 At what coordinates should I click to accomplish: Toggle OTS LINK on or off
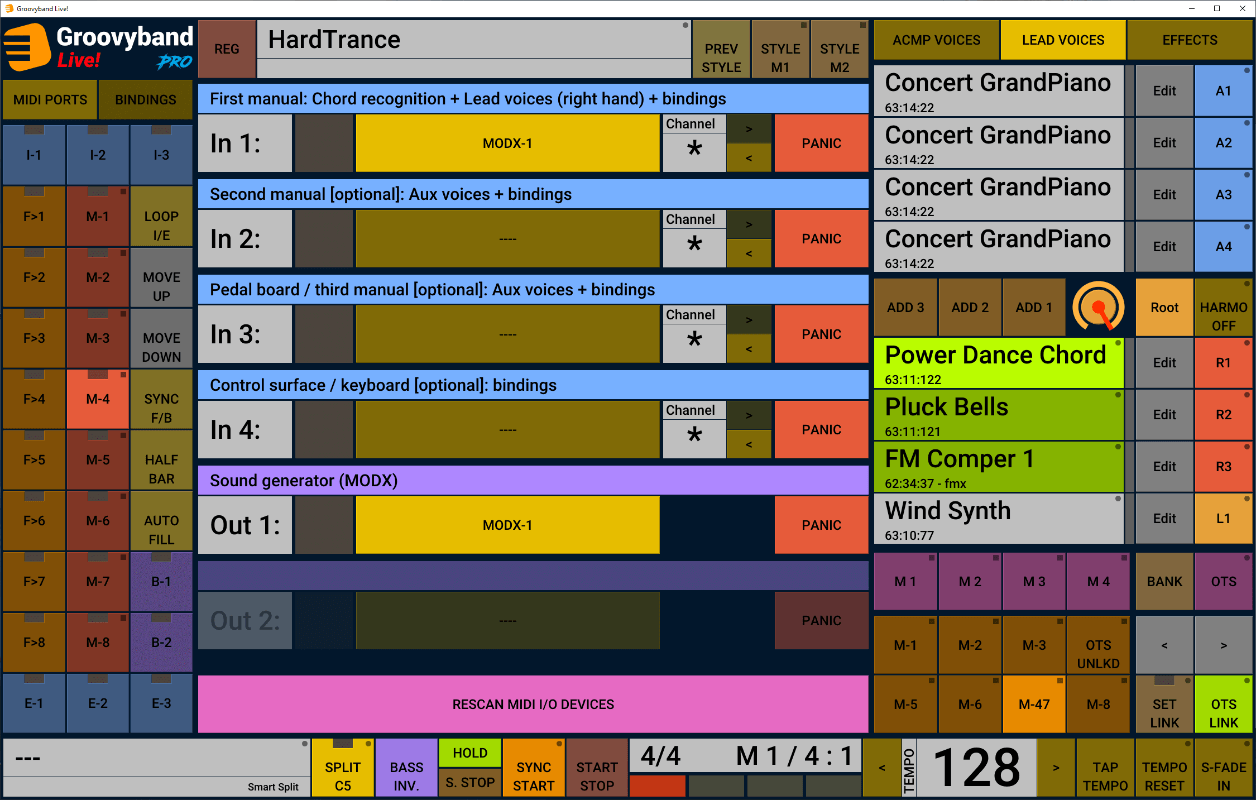(x=1223, y=705)
